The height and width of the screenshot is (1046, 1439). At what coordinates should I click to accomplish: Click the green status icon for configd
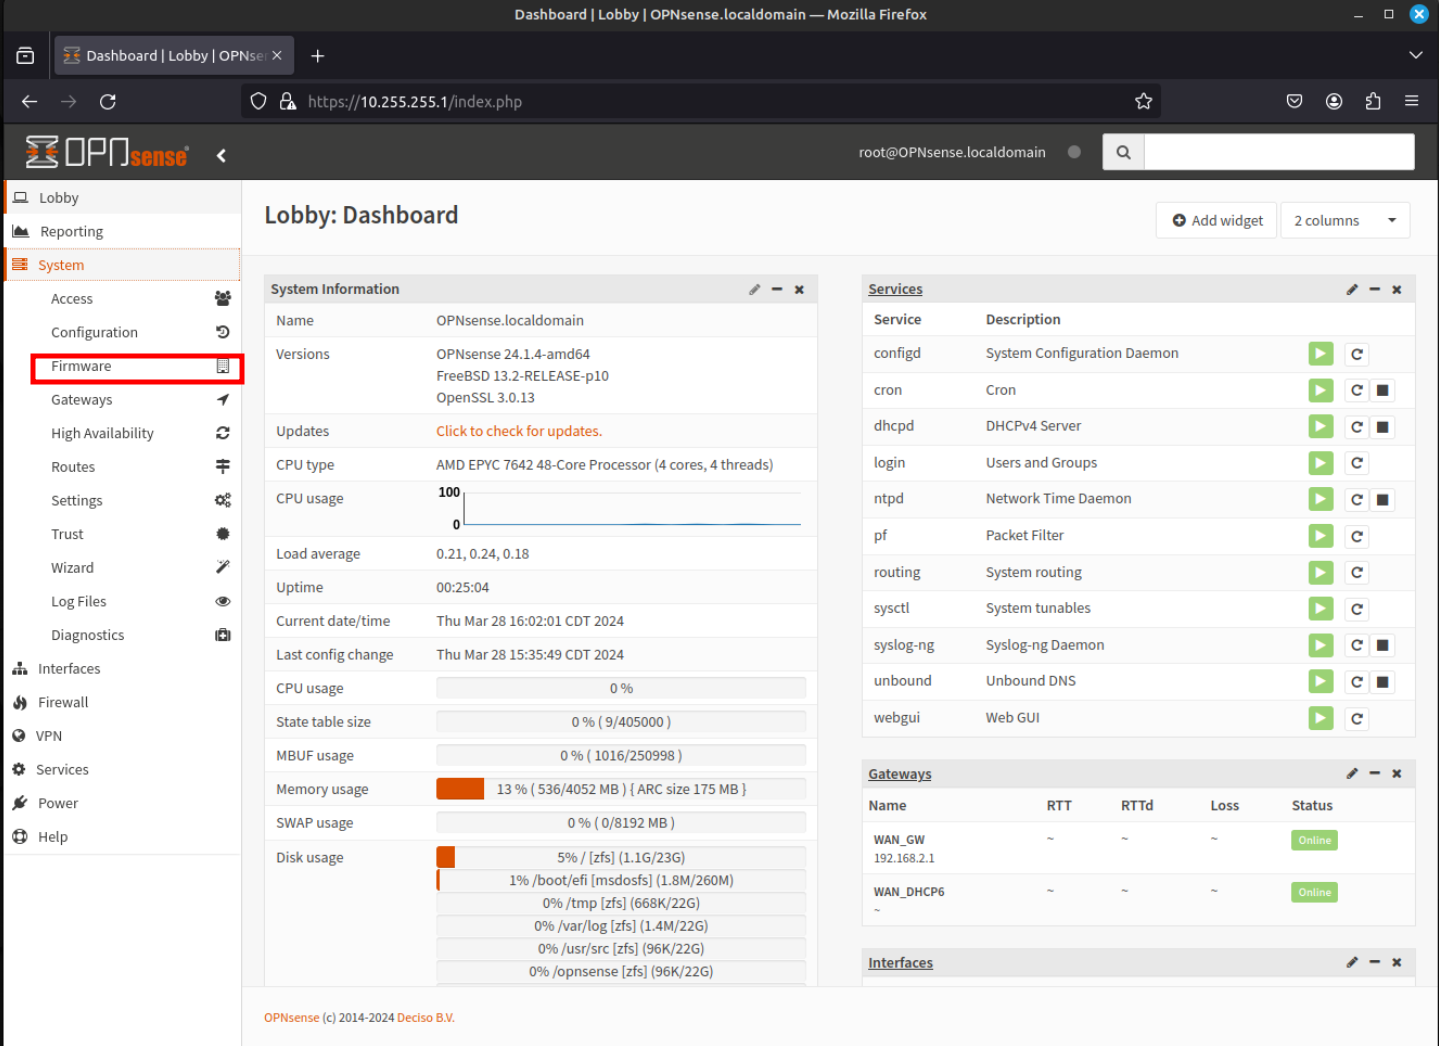(x=1321, y=354)
